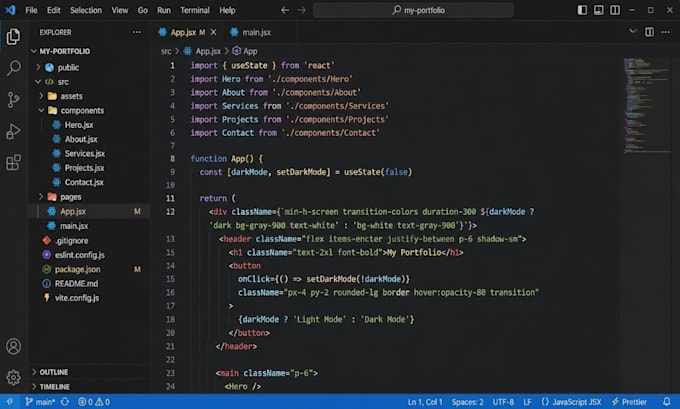
Task: Open the Accounts menu icon
Action: (x=13, y=346)
